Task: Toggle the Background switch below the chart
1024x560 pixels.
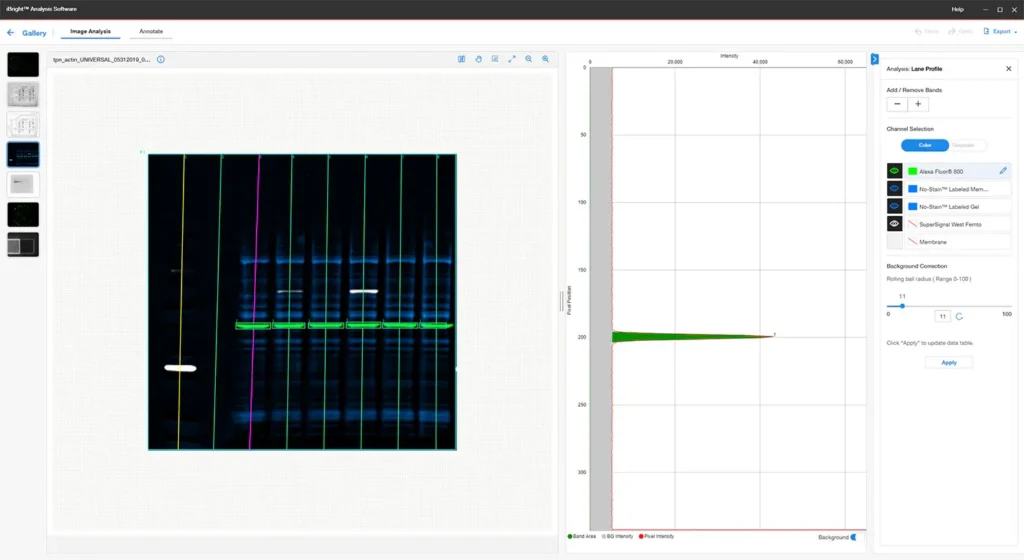Action: 852,537
